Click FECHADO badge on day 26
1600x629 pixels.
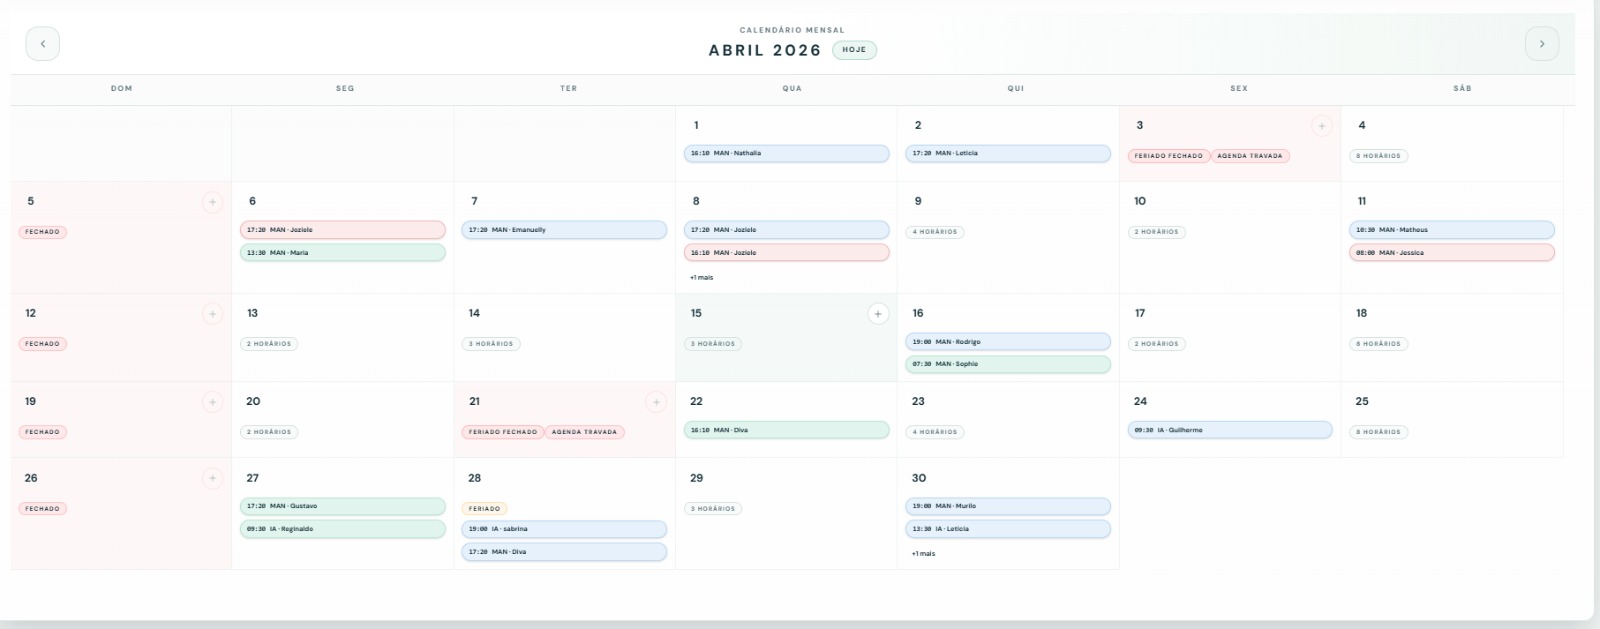pyautogui.click(x=42, y=509)
